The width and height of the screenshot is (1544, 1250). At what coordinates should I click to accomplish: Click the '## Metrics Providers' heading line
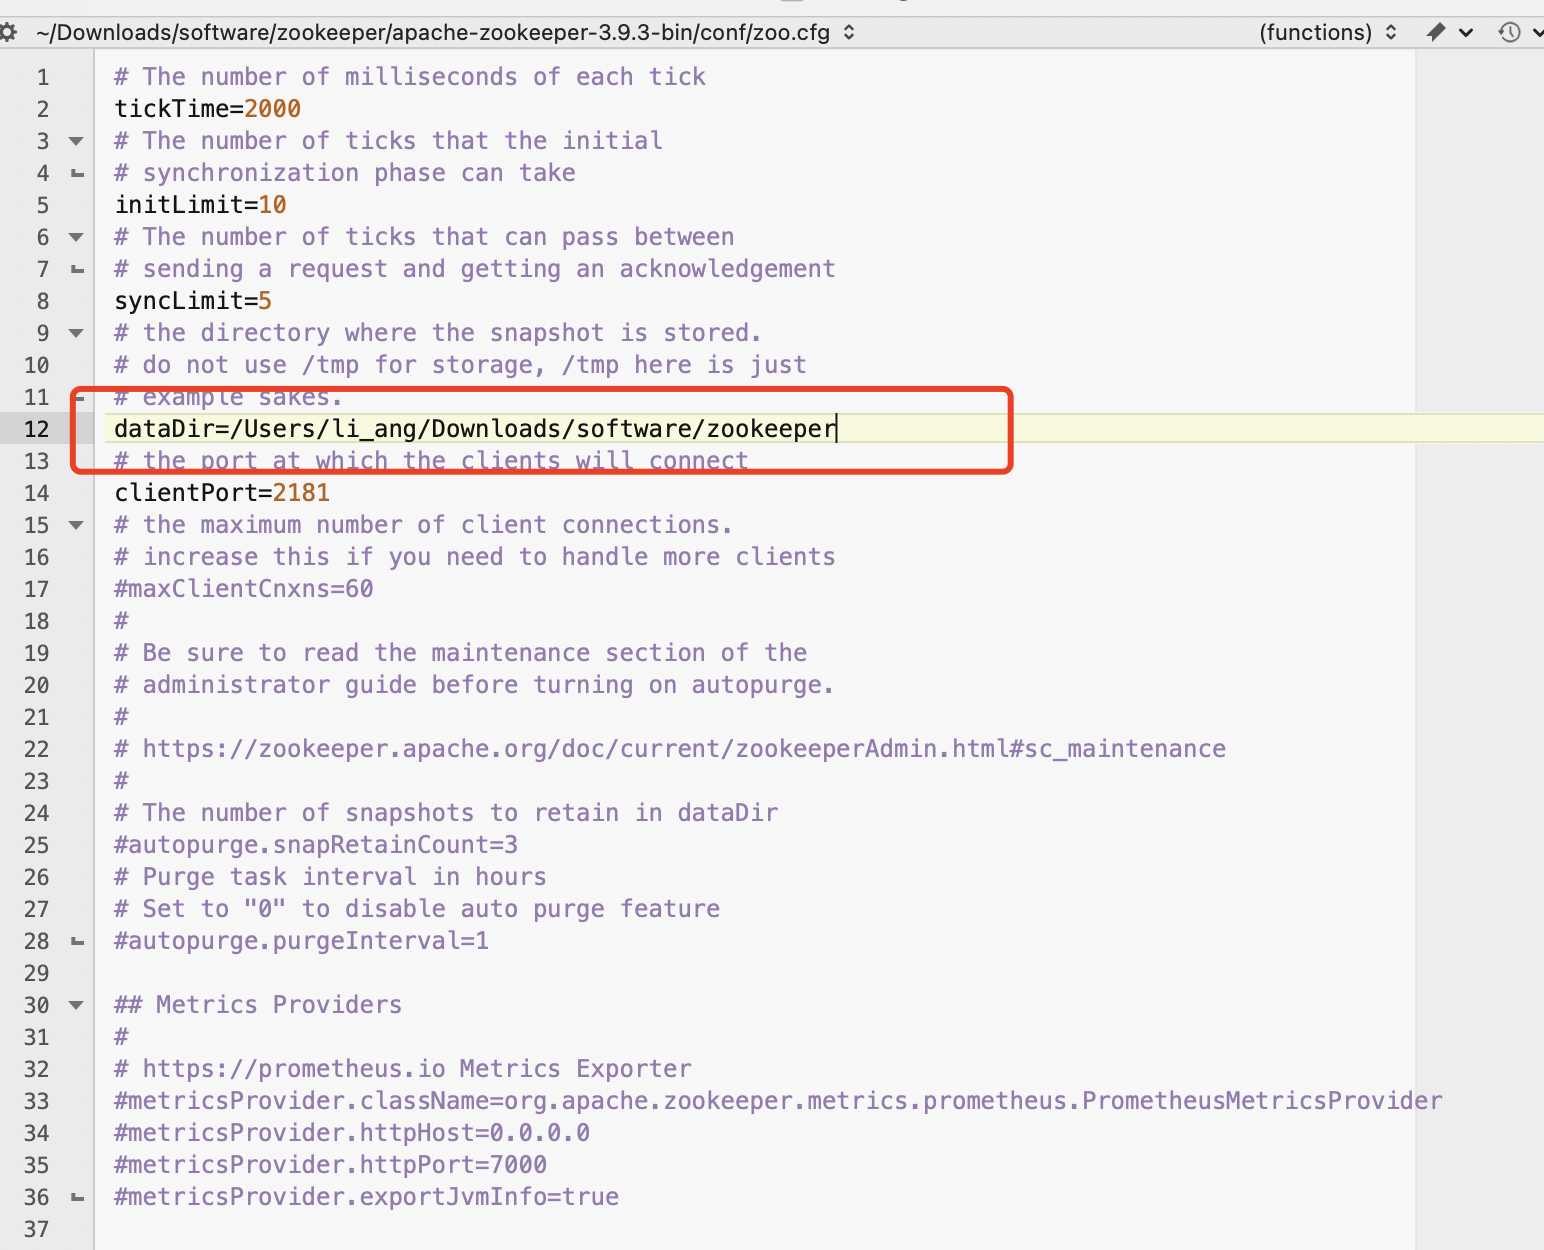click(258, 1005)
